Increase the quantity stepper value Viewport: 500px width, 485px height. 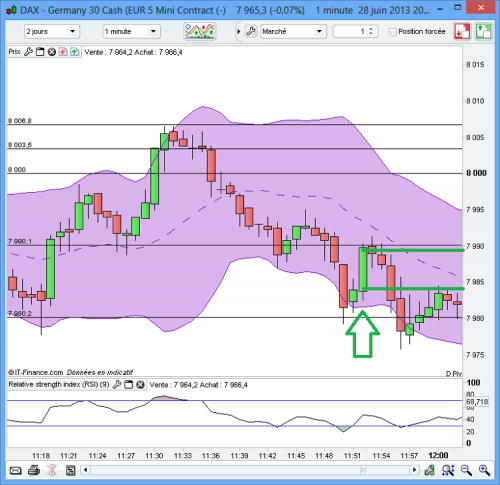[371, 29]
